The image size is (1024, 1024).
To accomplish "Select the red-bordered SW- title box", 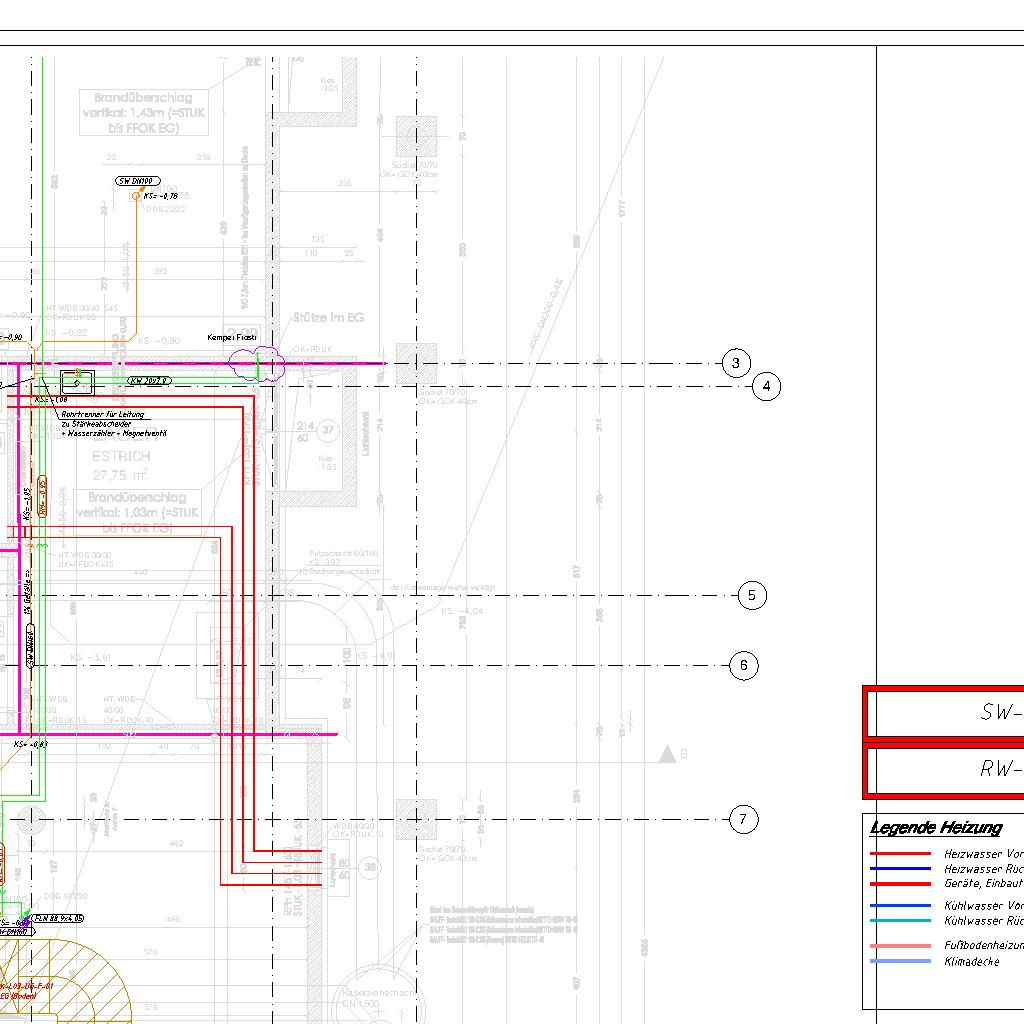I will tap(945, 713).
